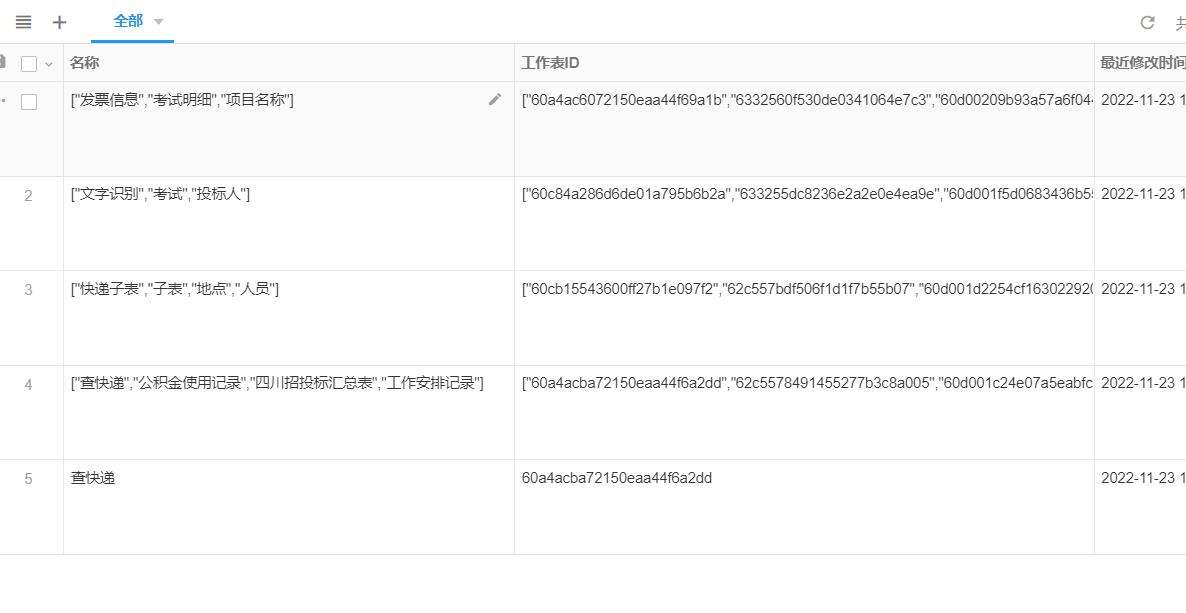This screenshot has width=1186, height=613.
Task: Switch to the 全部 view tab
Action: click(128, 21)
